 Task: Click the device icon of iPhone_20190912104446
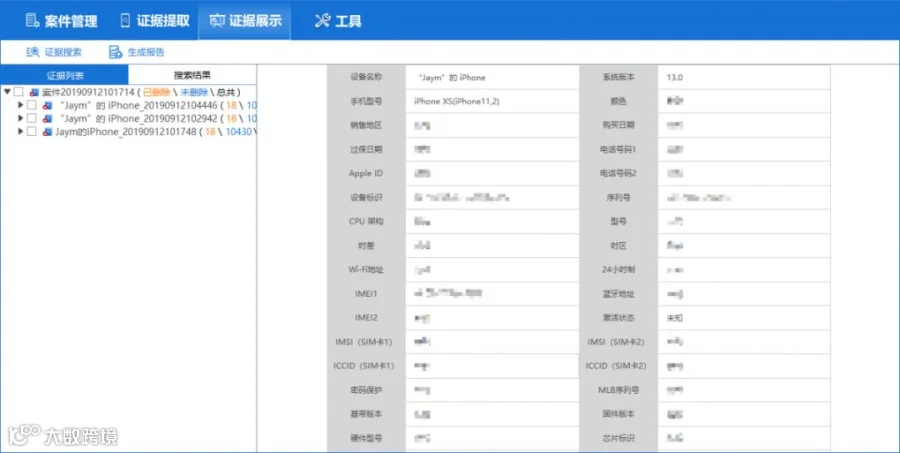coord(48,105)
